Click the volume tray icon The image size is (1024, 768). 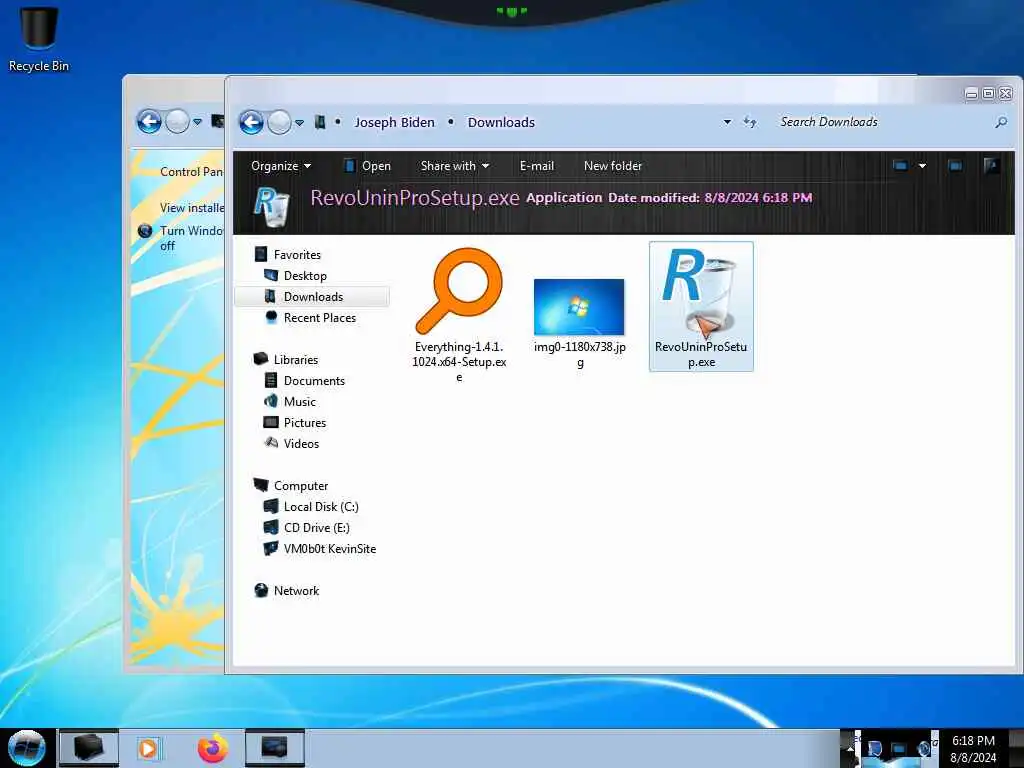pos(923,749)
